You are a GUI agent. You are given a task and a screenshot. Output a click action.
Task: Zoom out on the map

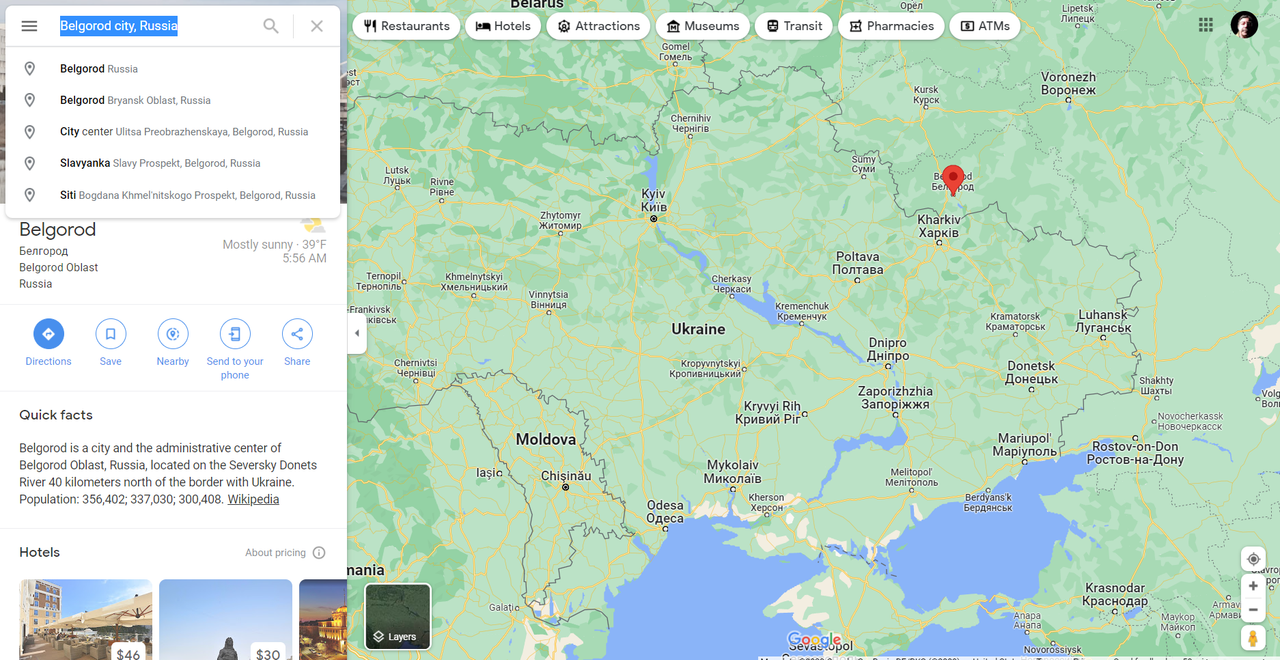1253,610
